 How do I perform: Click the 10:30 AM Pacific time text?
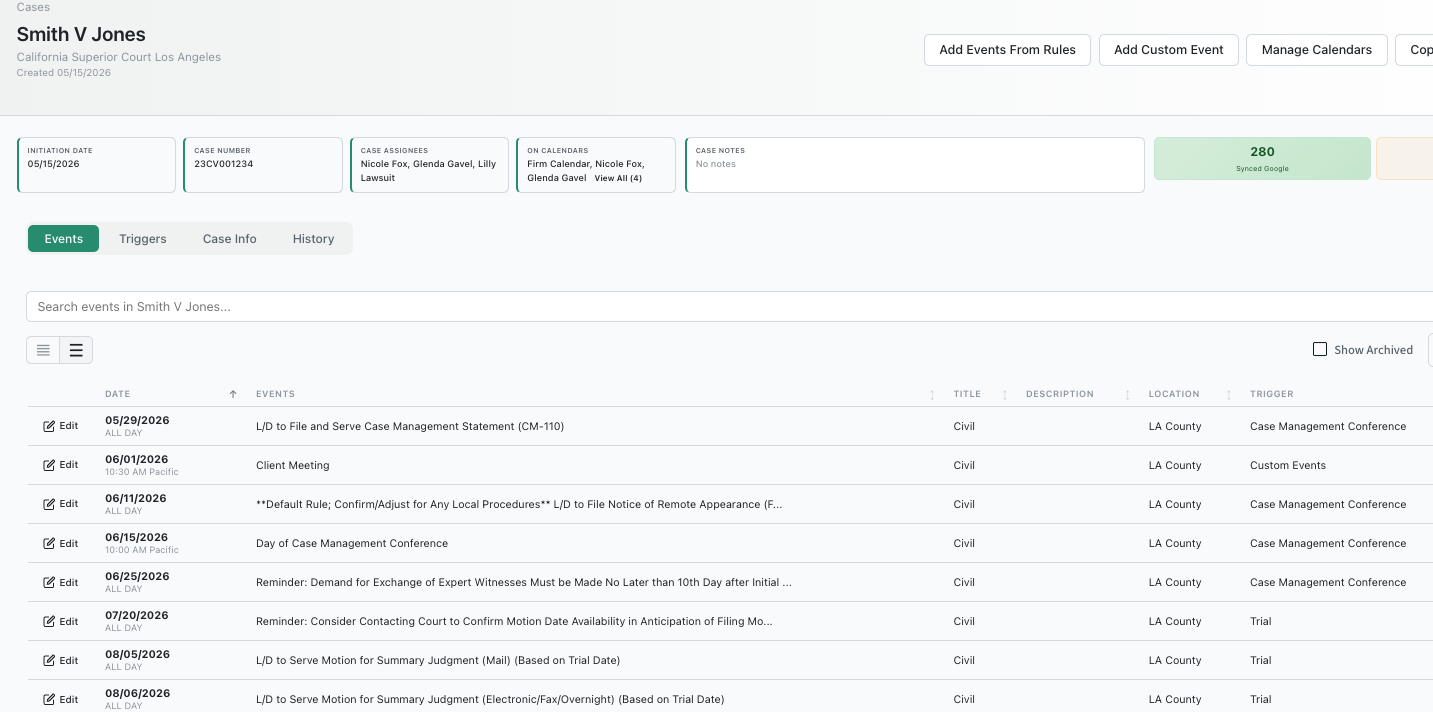coord(142,472)
